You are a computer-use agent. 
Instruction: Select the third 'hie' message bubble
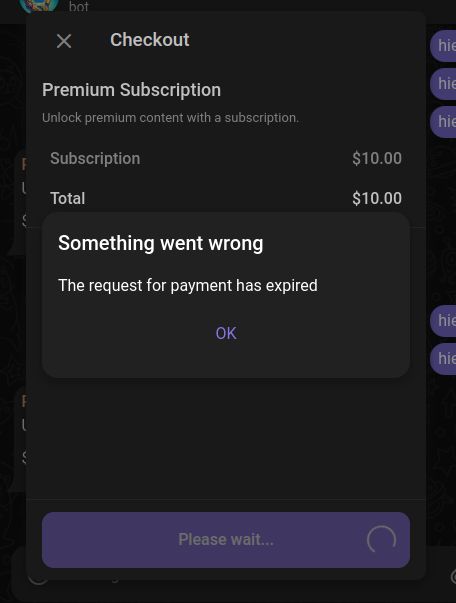tap(443, 122)
